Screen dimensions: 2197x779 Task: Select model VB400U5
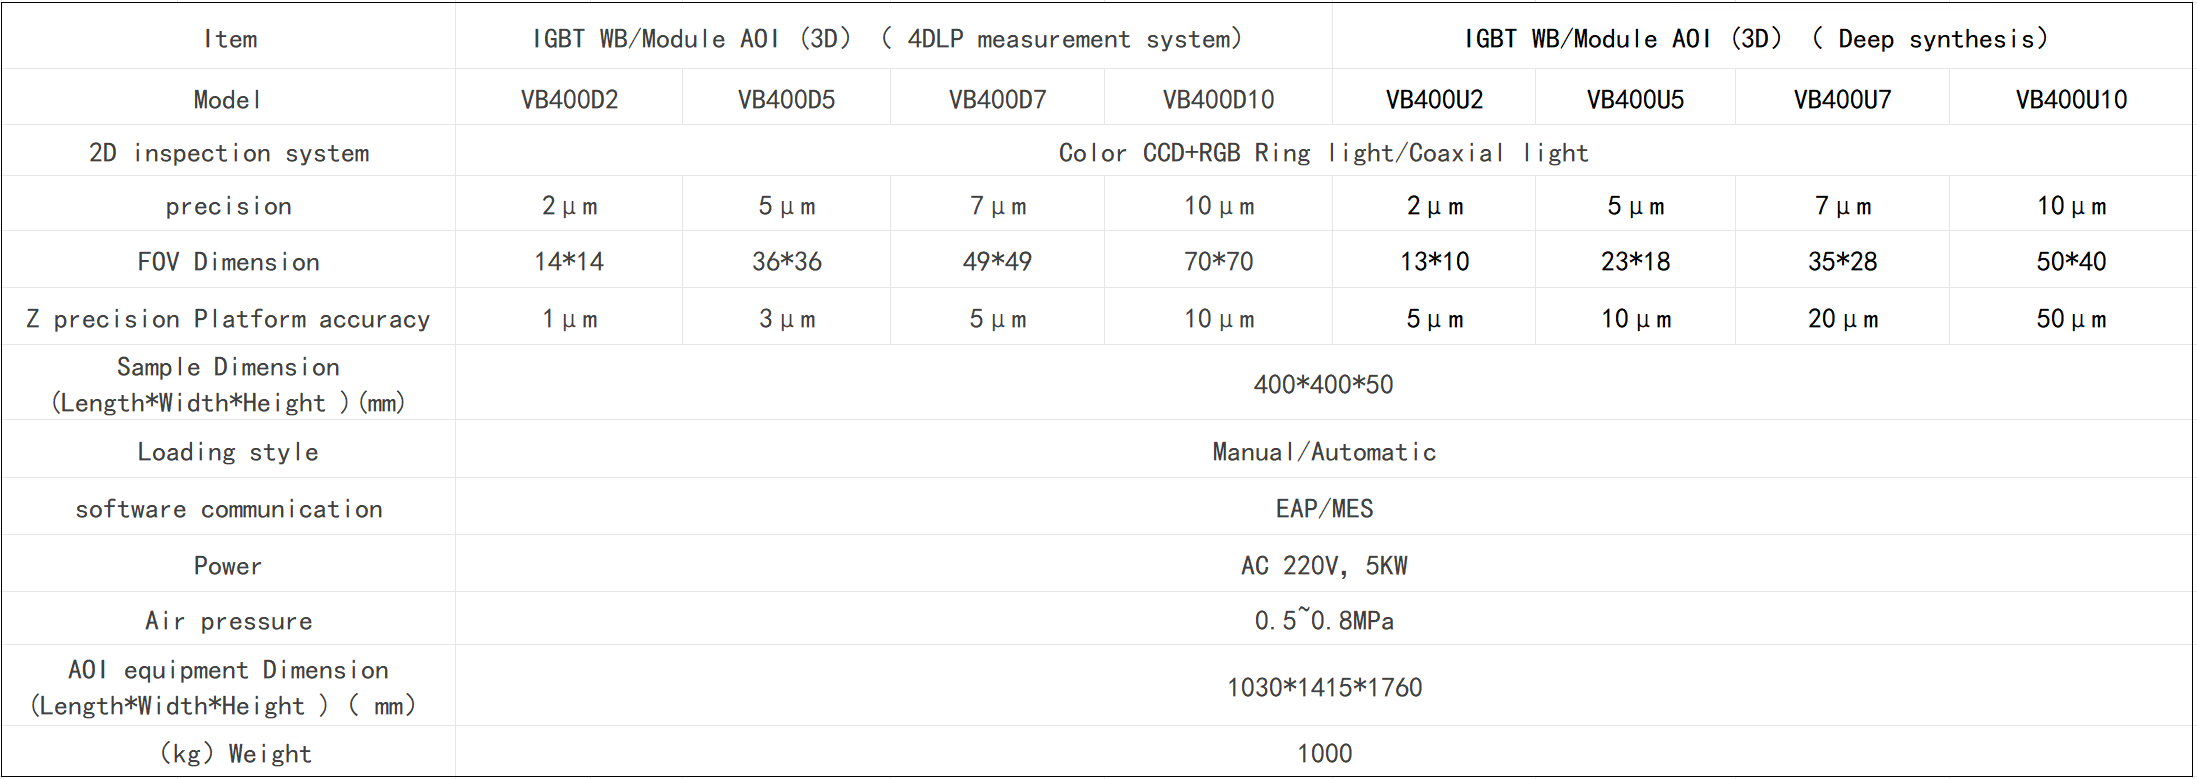coord(1635,100)
